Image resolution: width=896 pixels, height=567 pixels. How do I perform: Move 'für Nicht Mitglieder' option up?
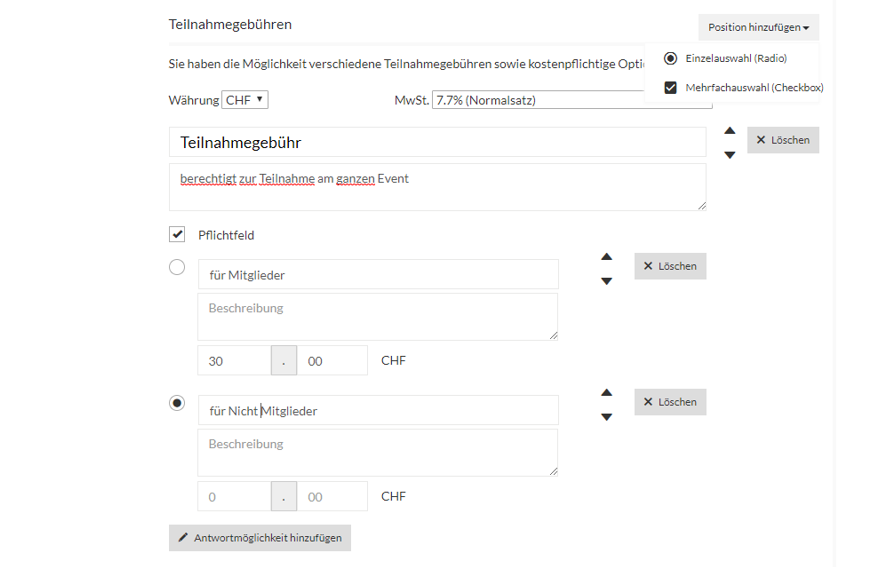click(x=607, y=393)
